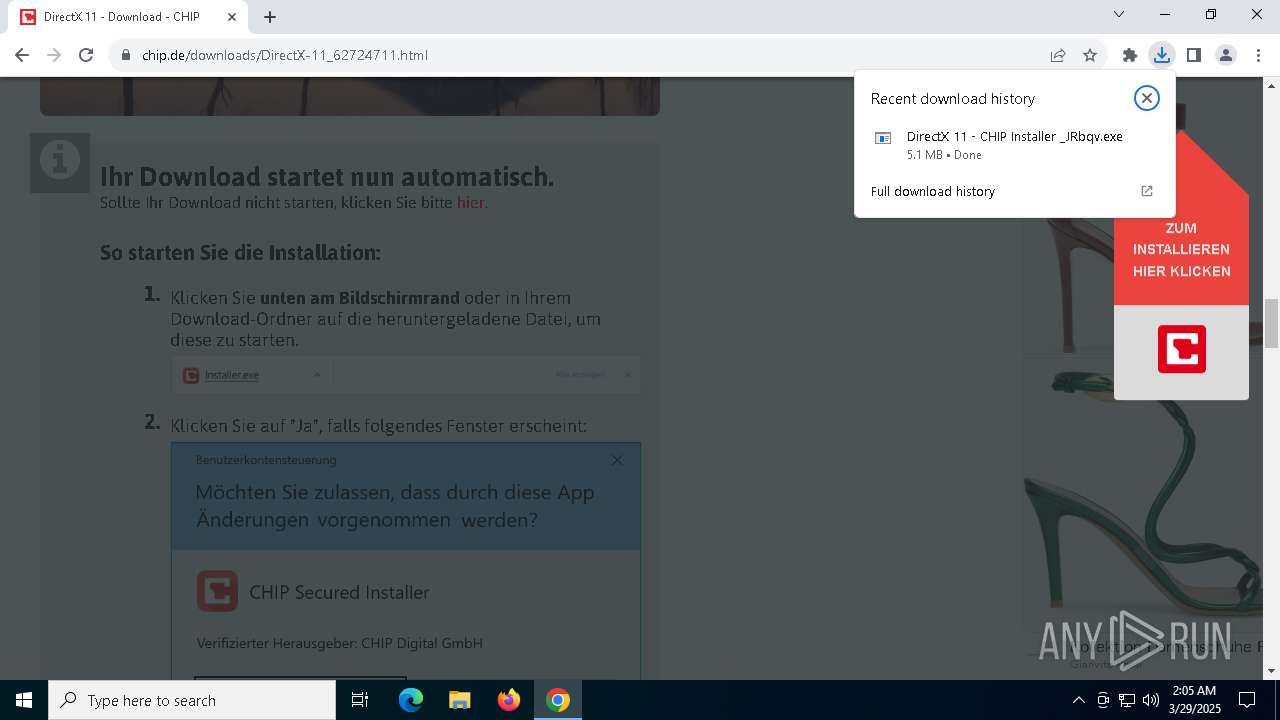
Task: Bookmark this tab with the star
Action: [1090, 55]
